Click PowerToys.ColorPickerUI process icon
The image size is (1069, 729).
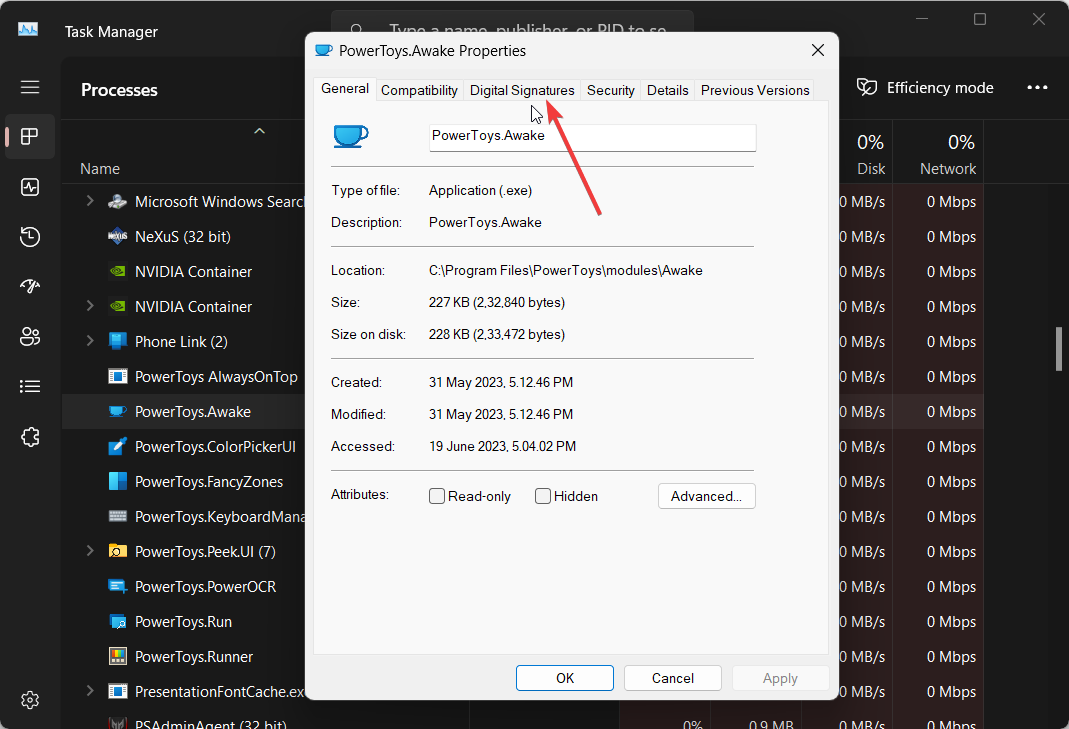[x=117, y=447]
